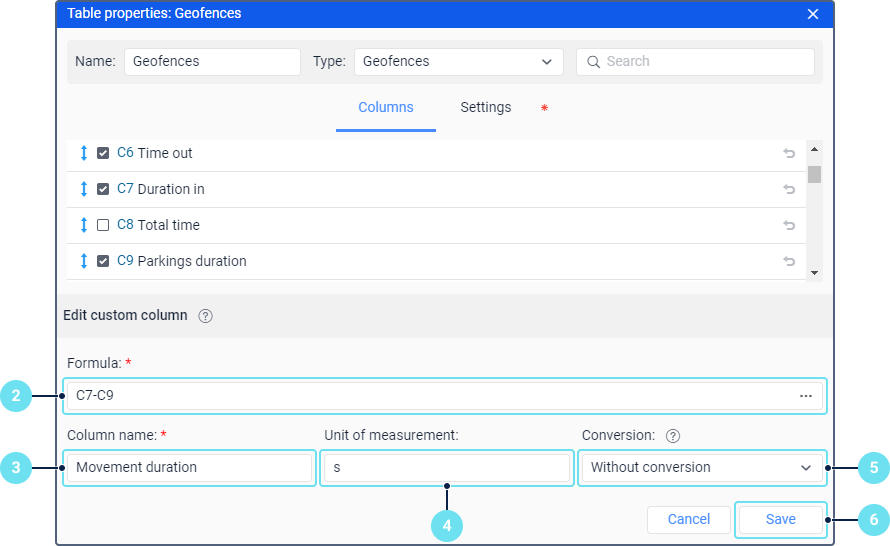Viewport: 890px width, 546px height.
Task: Click help icon next to Edit custom column
Action: [x=205, y=316]
